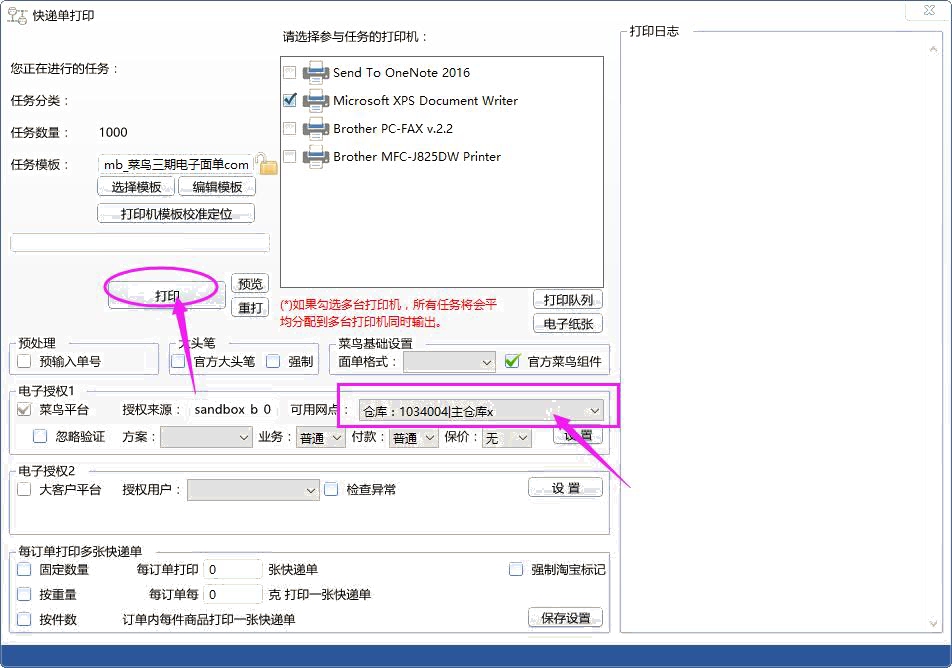The image size is (952, 668).
Task: Uncheck the 官方菜鸟组件 checkbox
Action: coord(512,361)
